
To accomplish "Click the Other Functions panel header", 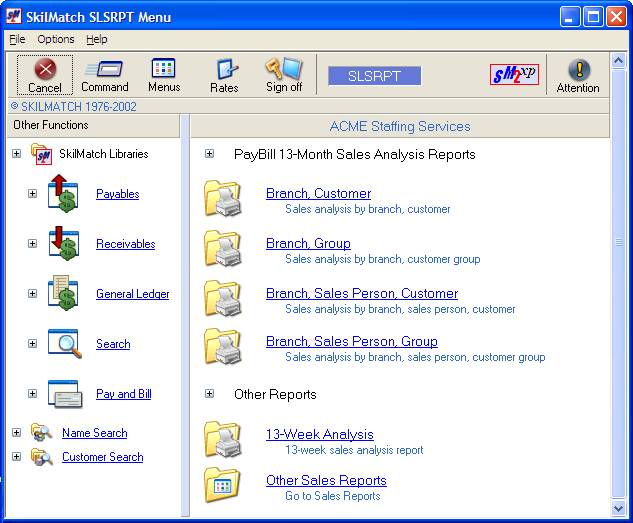I will click(x=94, y=126).
